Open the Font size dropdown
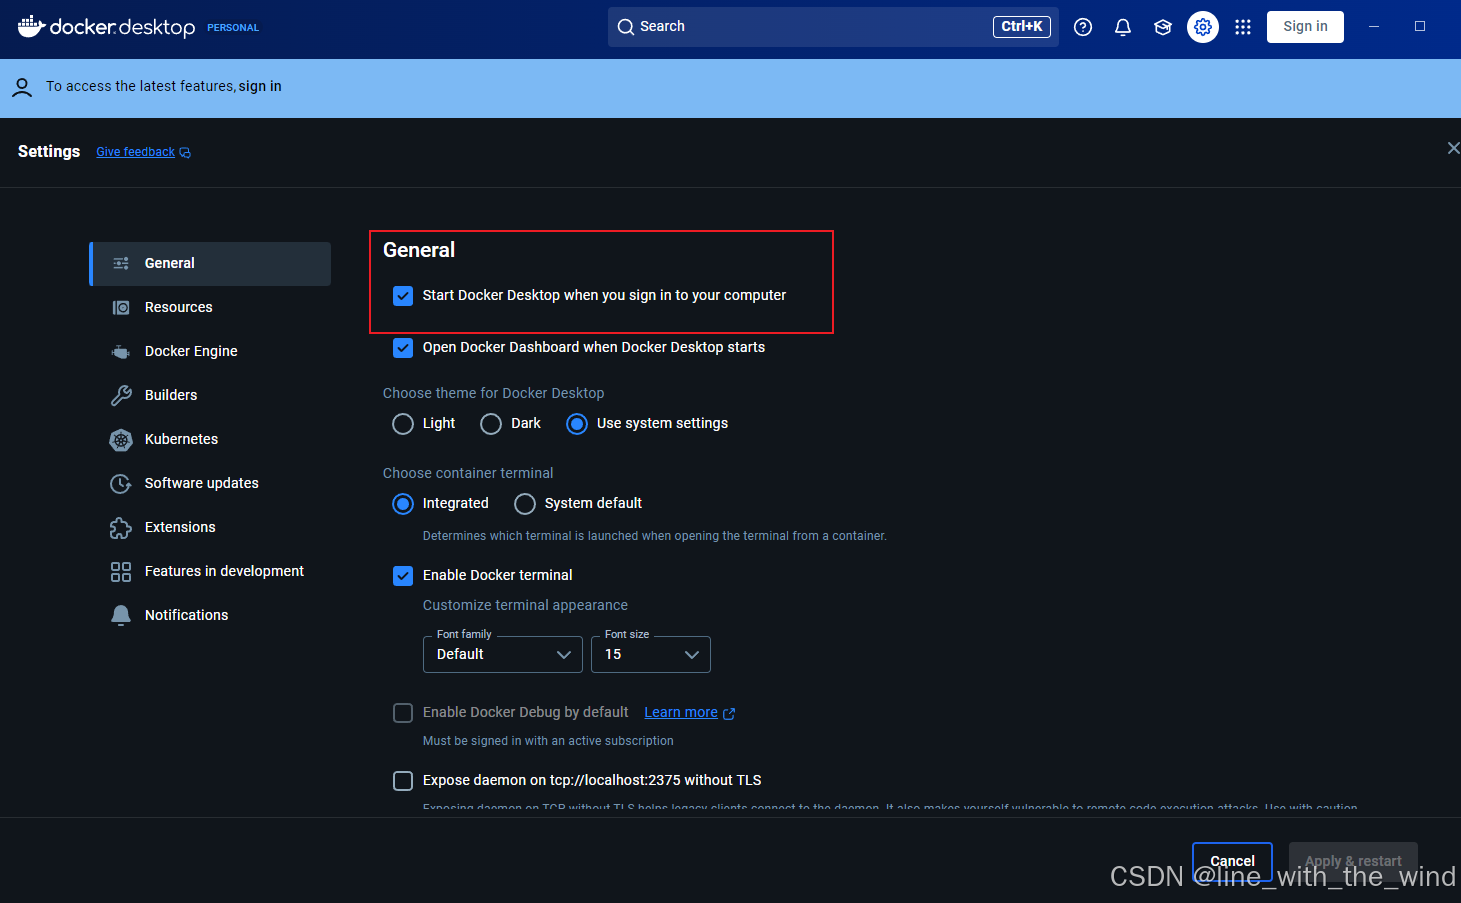Image resolution: width=1461 pixels, height=903 pixels. pos(651,655)
